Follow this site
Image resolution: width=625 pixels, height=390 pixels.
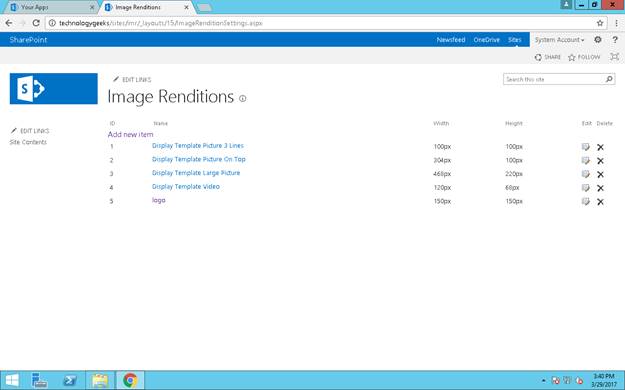pos(584,57)
